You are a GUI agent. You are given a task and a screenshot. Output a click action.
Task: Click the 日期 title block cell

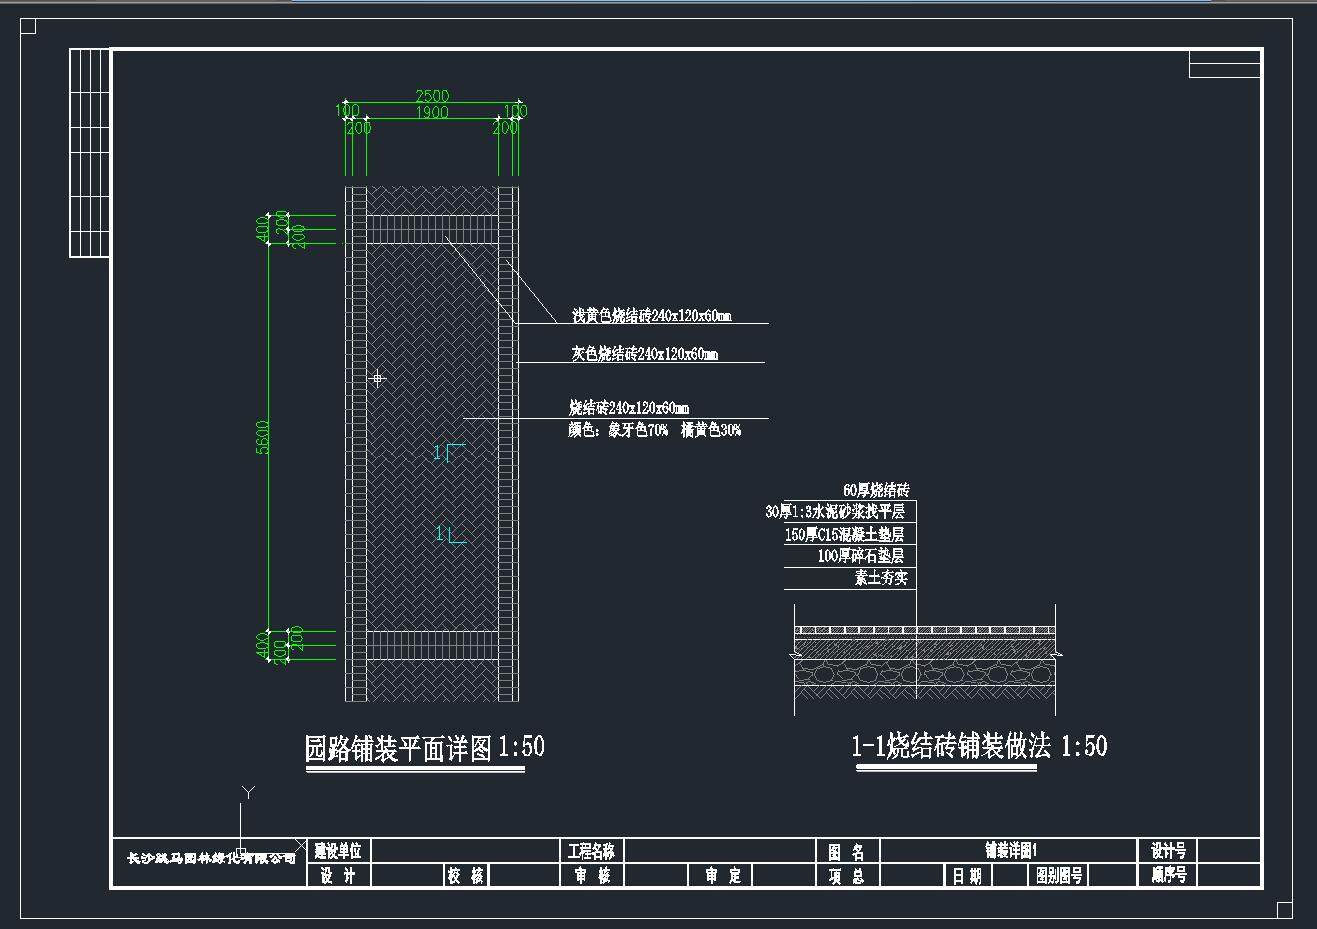pyautogui.click(x=967, y=876)
